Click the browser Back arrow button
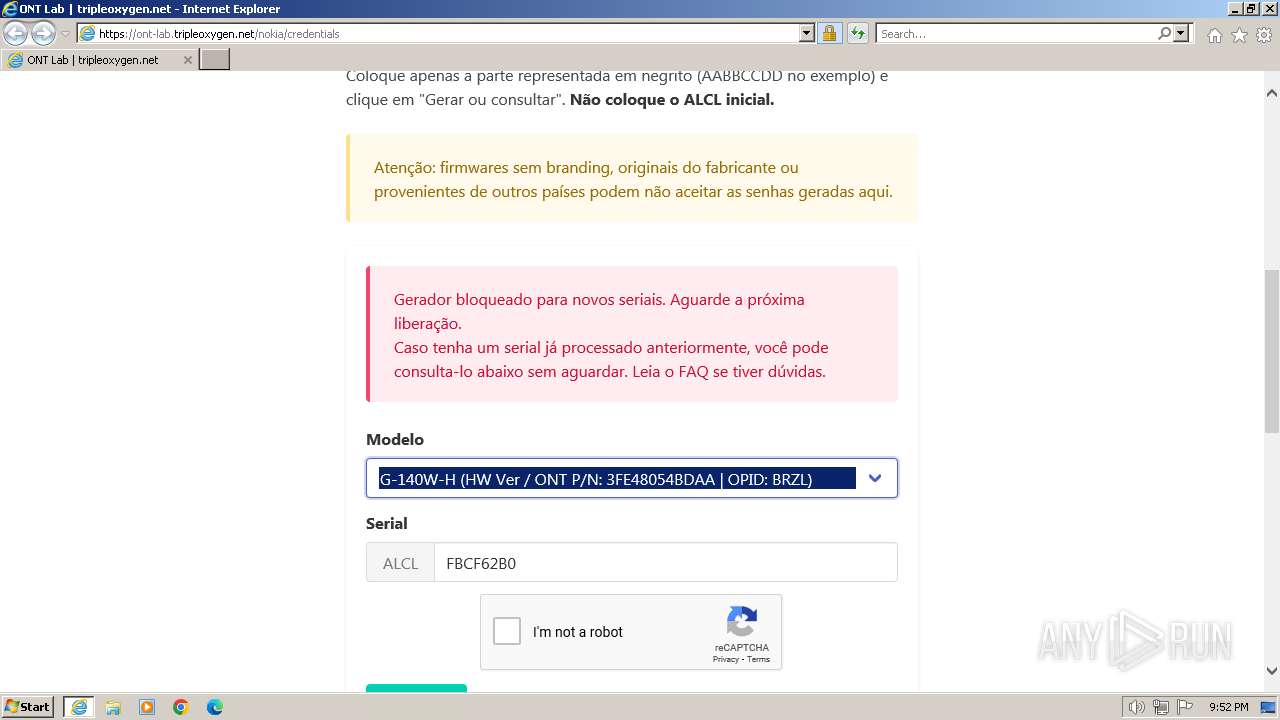The image size is (1280, 720). point(16,33)
